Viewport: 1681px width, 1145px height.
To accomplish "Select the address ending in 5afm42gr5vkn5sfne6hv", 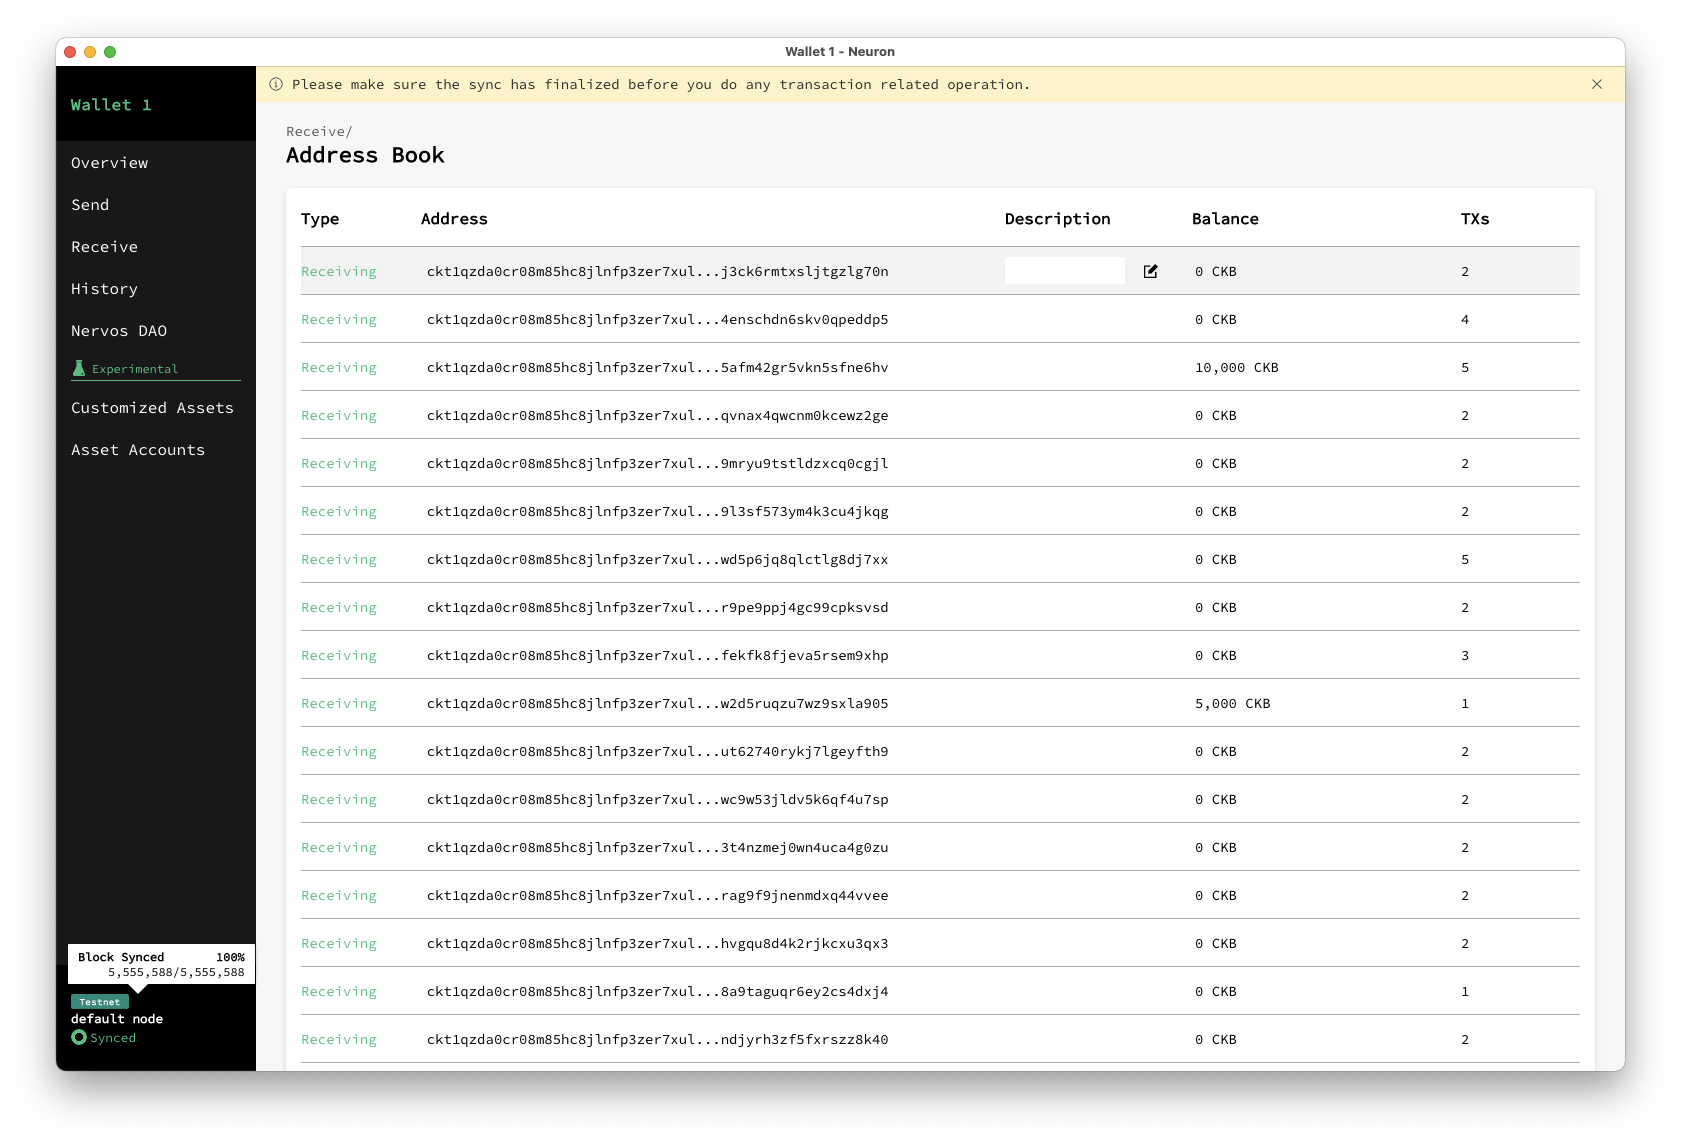I will [657, 367].
